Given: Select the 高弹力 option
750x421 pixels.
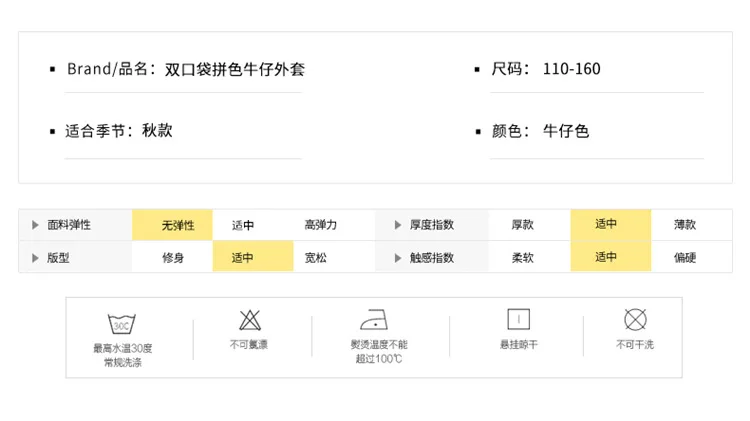Looking at the screenshot, I should click(x=320, y=224).
